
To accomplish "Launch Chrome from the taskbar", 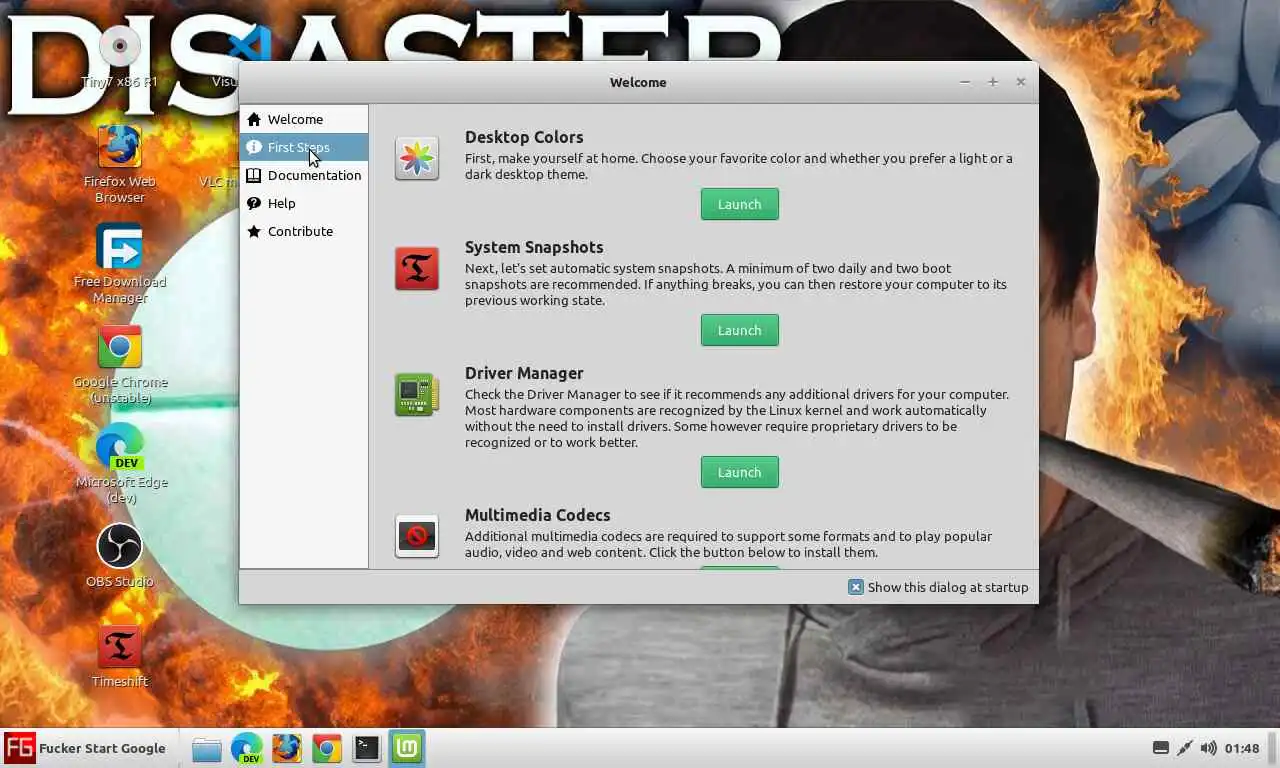I will tap(327, 748).
